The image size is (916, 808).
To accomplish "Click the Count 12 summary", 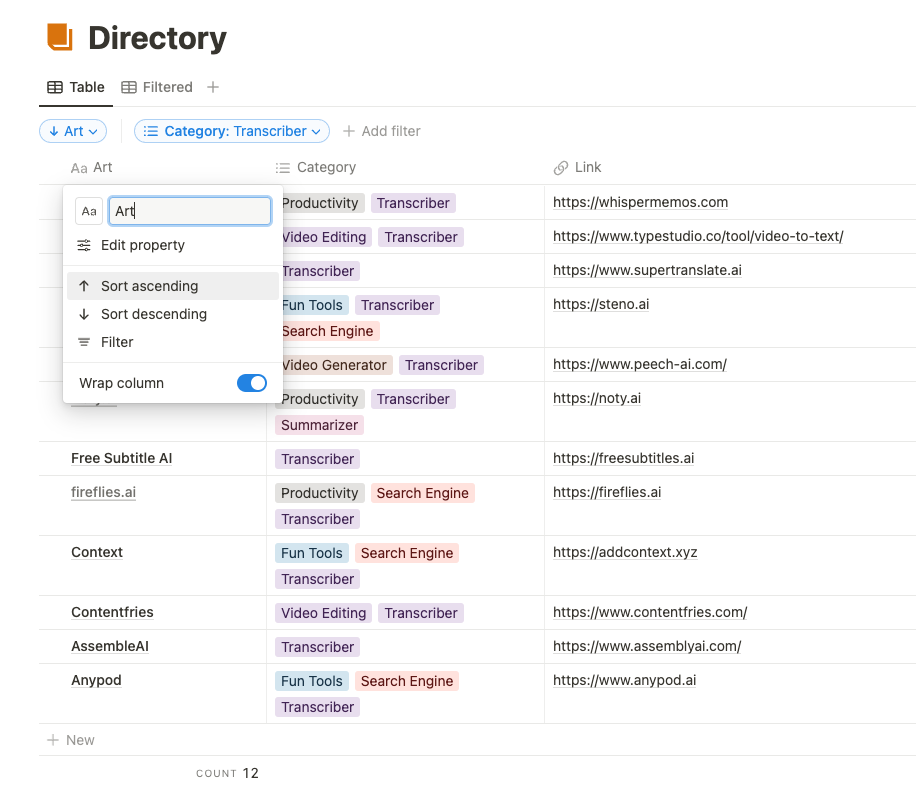I will pyautogui.click(x=228, y=773).
